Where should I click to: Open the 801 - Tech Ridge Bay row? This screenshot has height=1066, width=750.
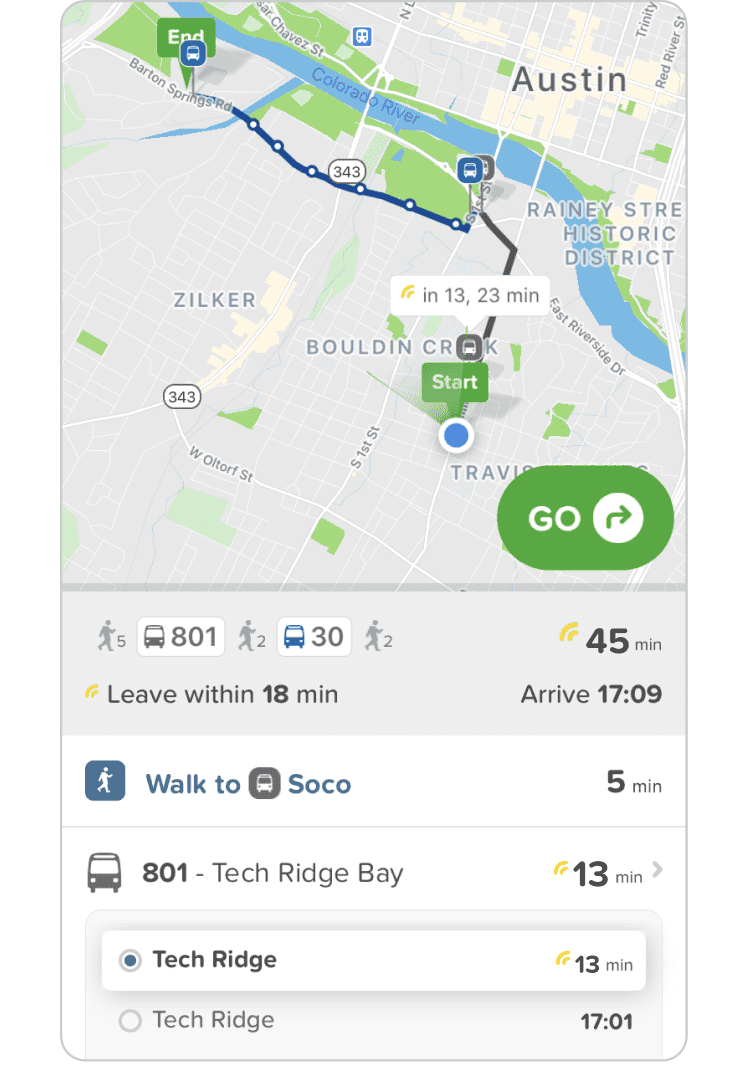coord(374,873)
